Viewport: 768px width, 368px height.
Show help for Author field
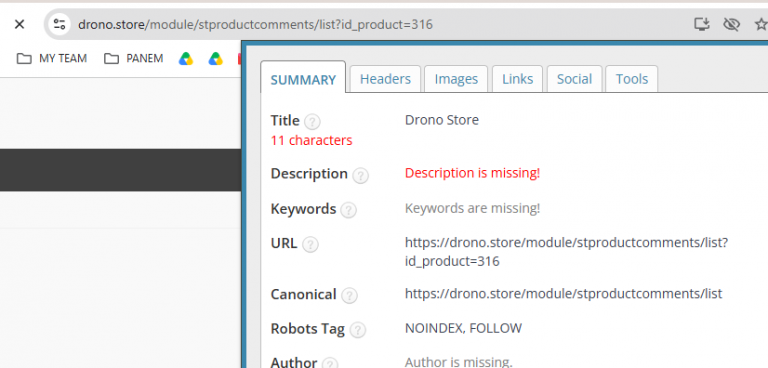[330, 364]
